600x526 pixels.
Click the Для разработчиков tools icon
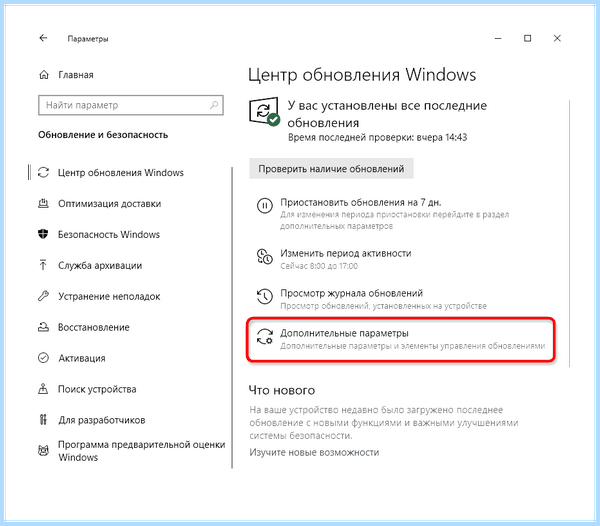point(43,420)
